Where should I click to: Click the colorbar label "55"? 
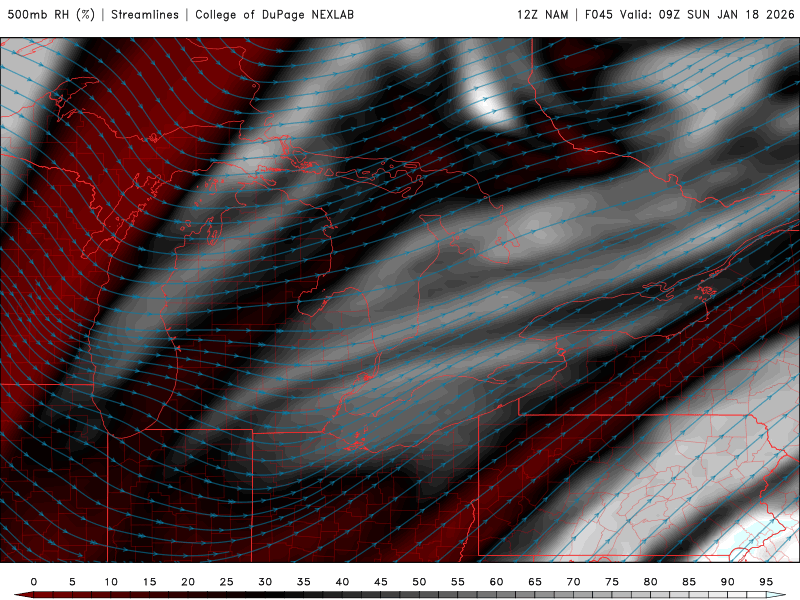pos(458,582)
